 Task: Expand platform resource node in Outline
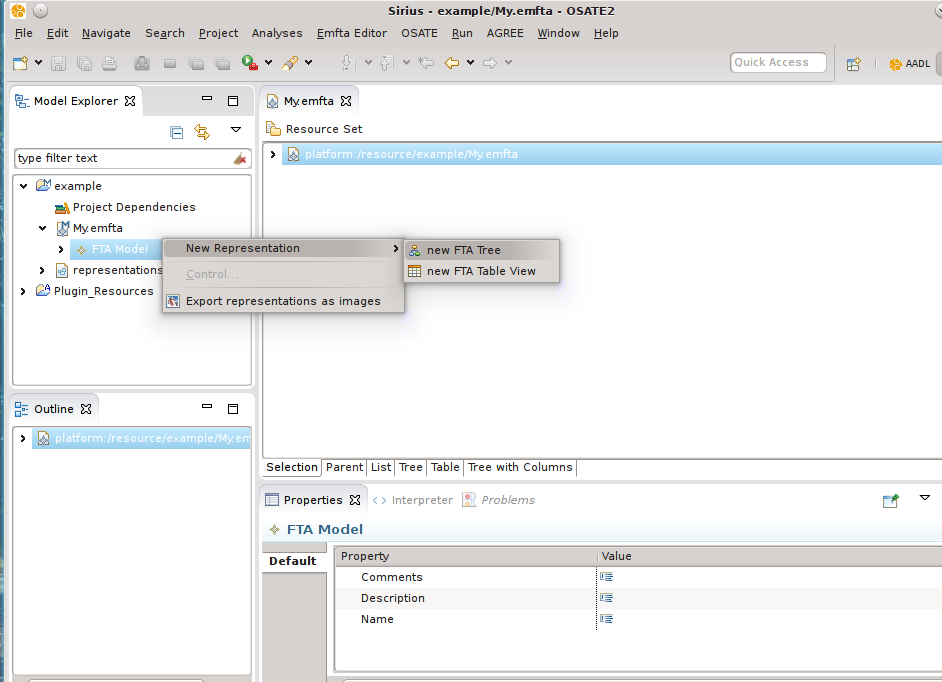23,439
